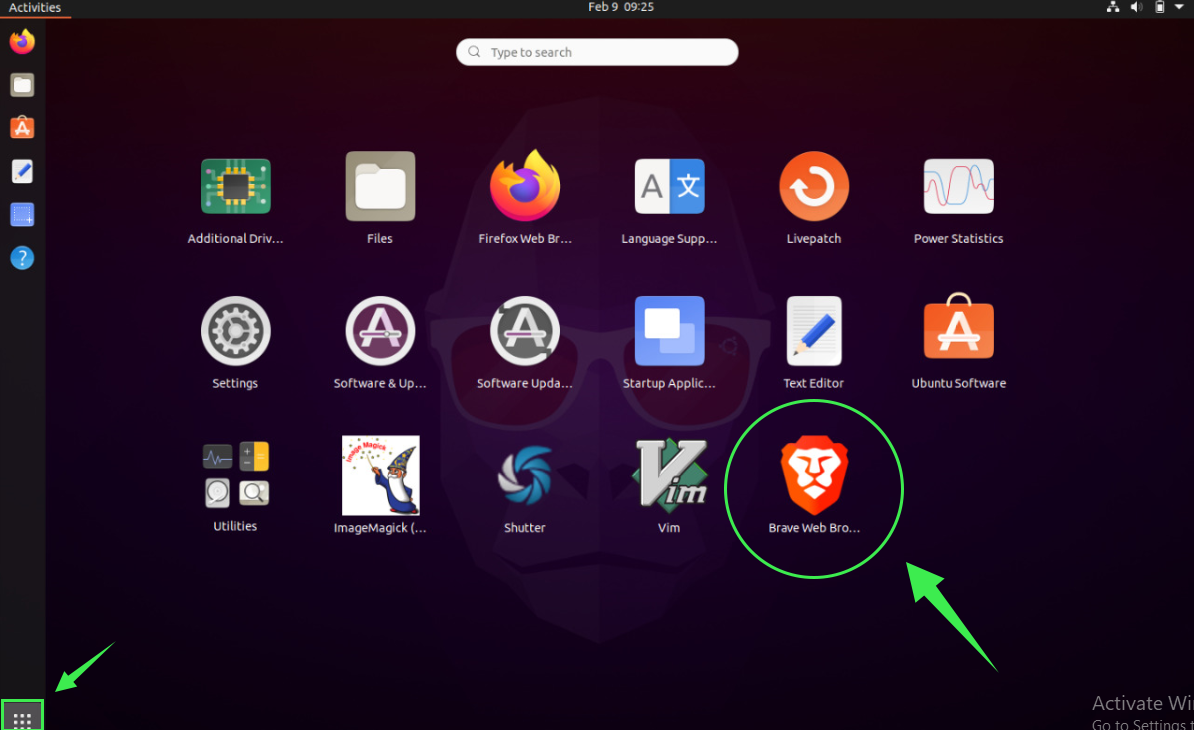1194x730 pixels.
Task: Launch ImageMagick app
Action: [380, 476]
